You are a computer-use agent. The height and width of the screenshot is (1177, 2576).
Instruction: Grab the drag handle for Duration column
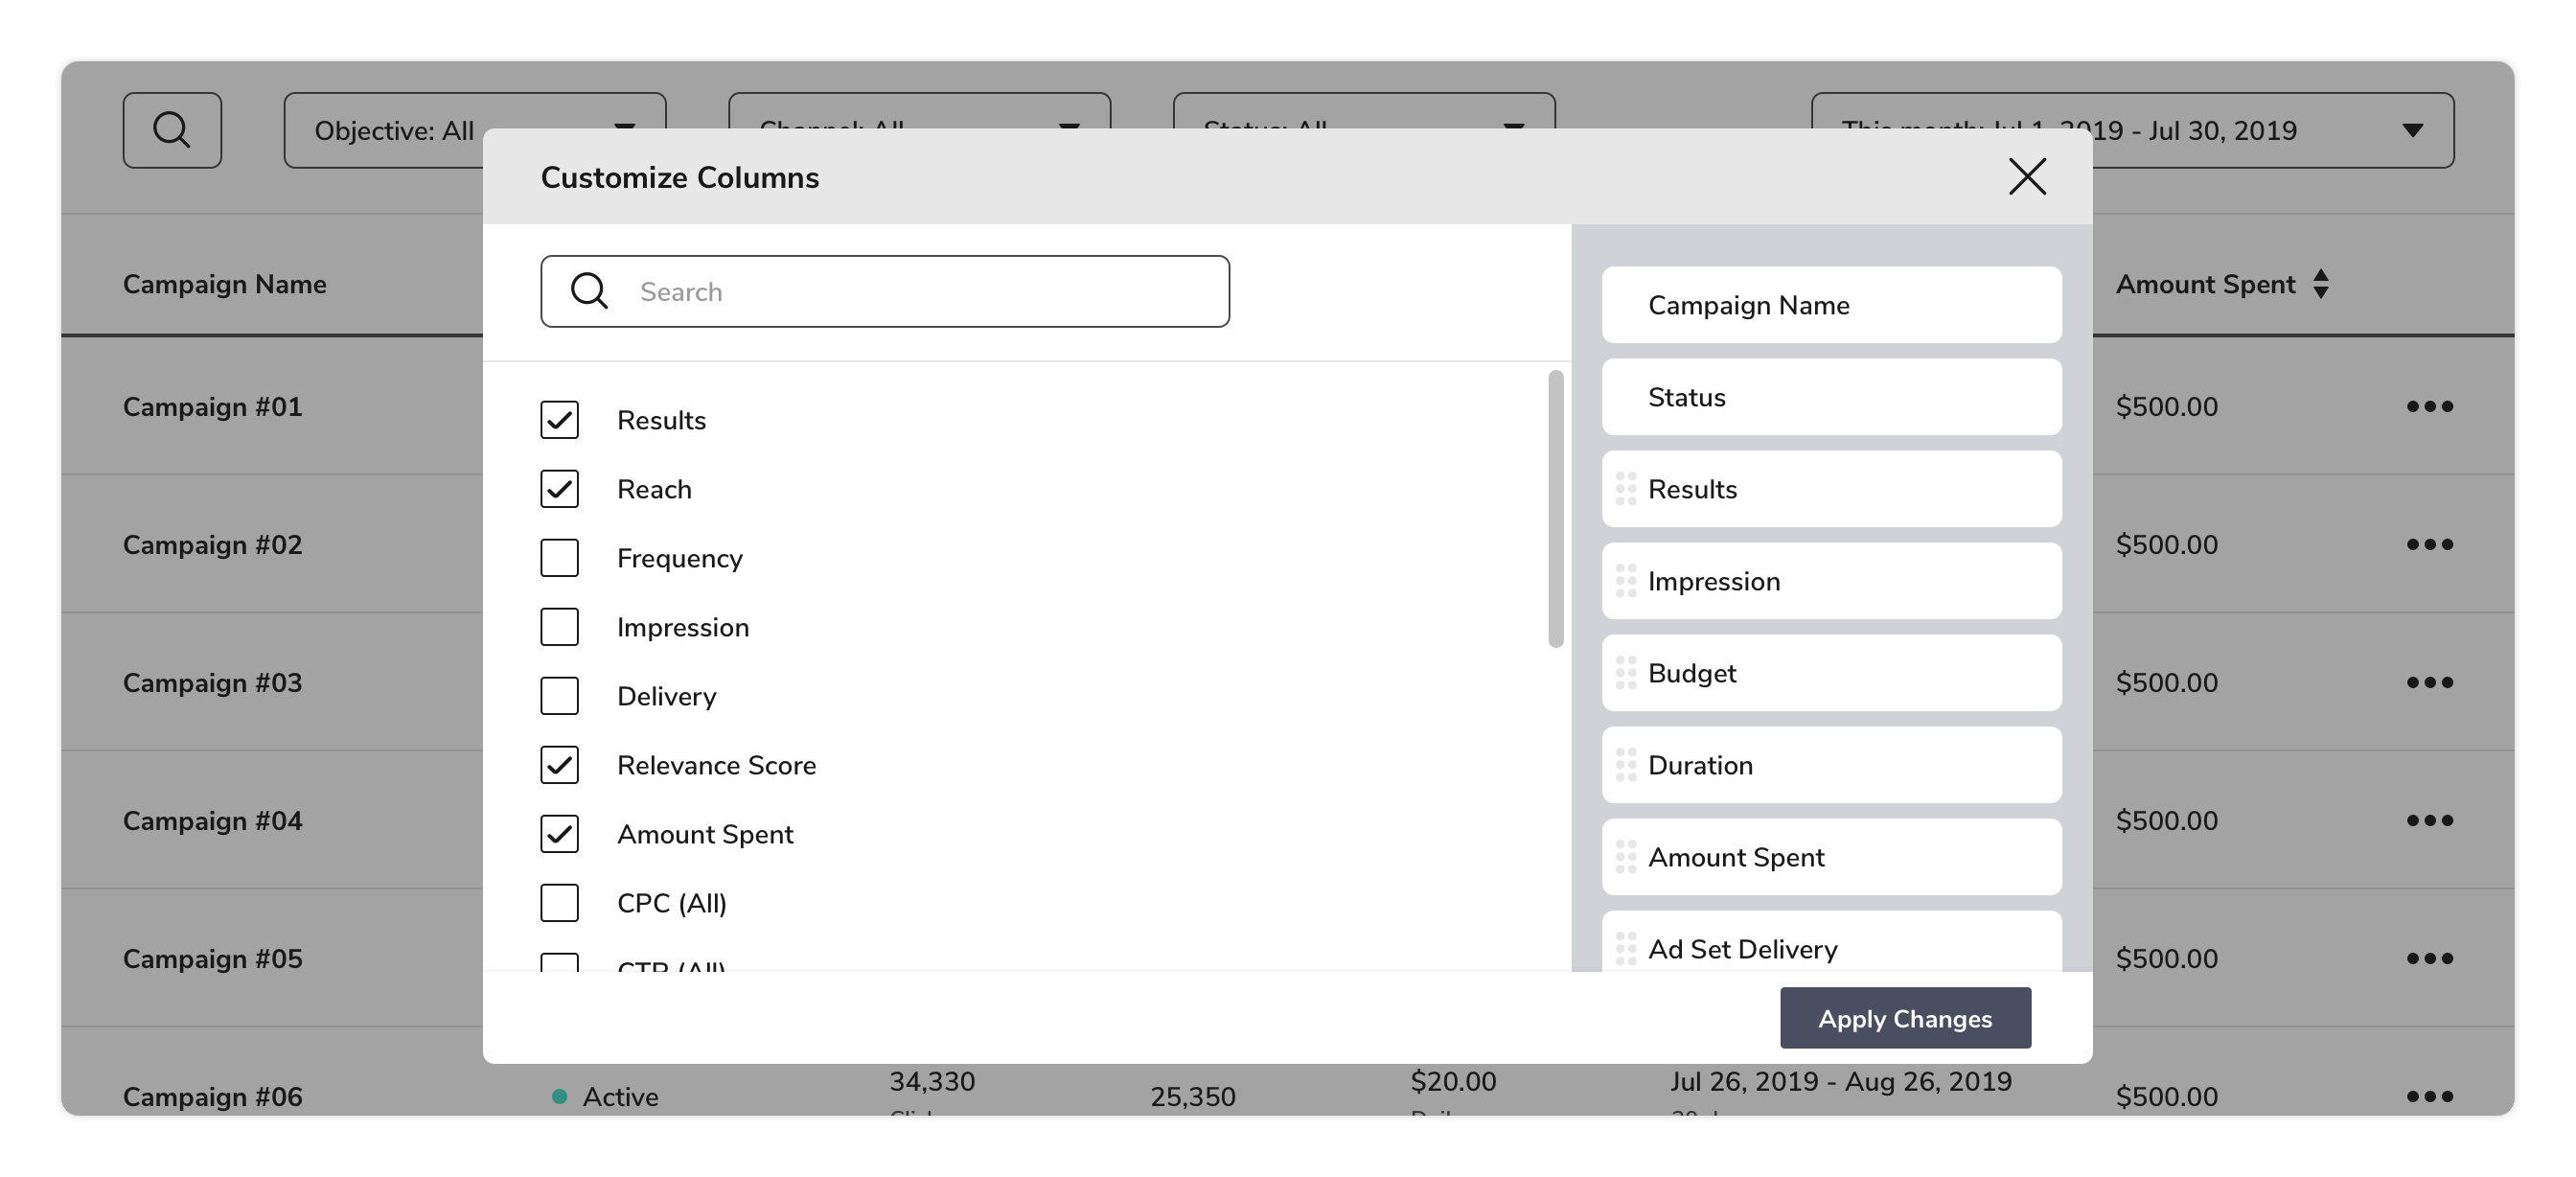click(1626, 765)
